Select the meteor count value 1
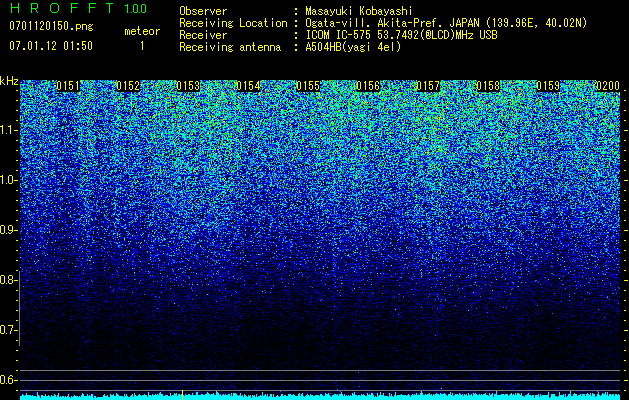Screen dimensions: 629x400 tap(142, 46)
